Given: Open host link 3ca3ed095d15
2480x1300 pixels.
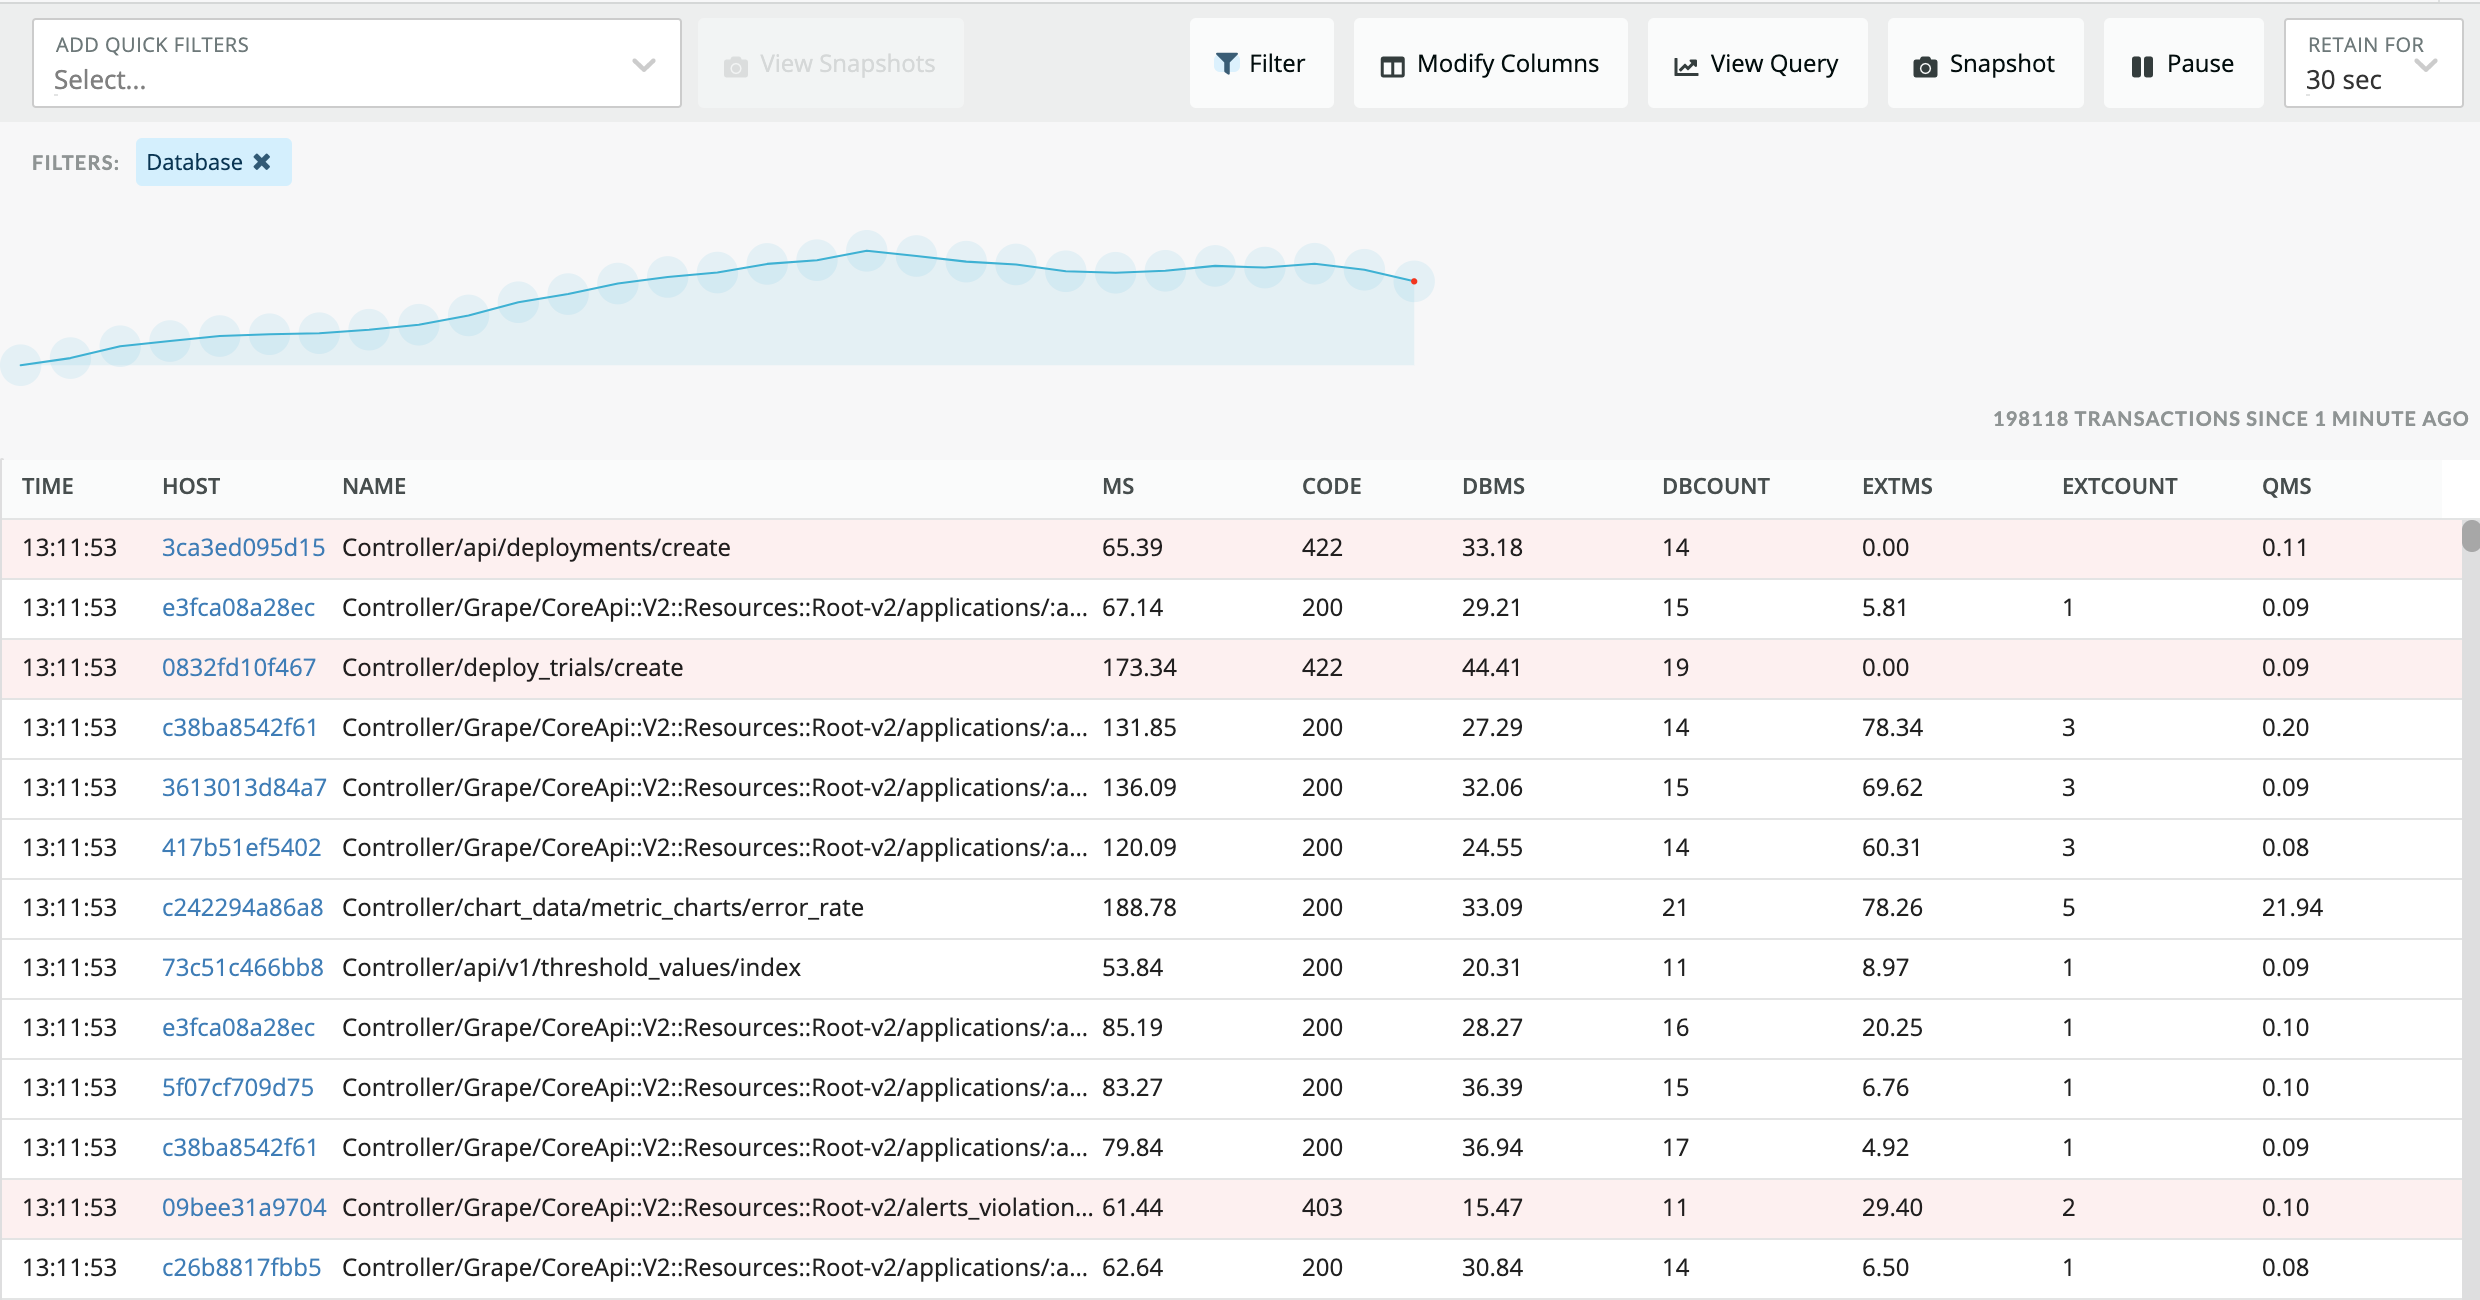Looking at the screenshot, I should [243, 548].
